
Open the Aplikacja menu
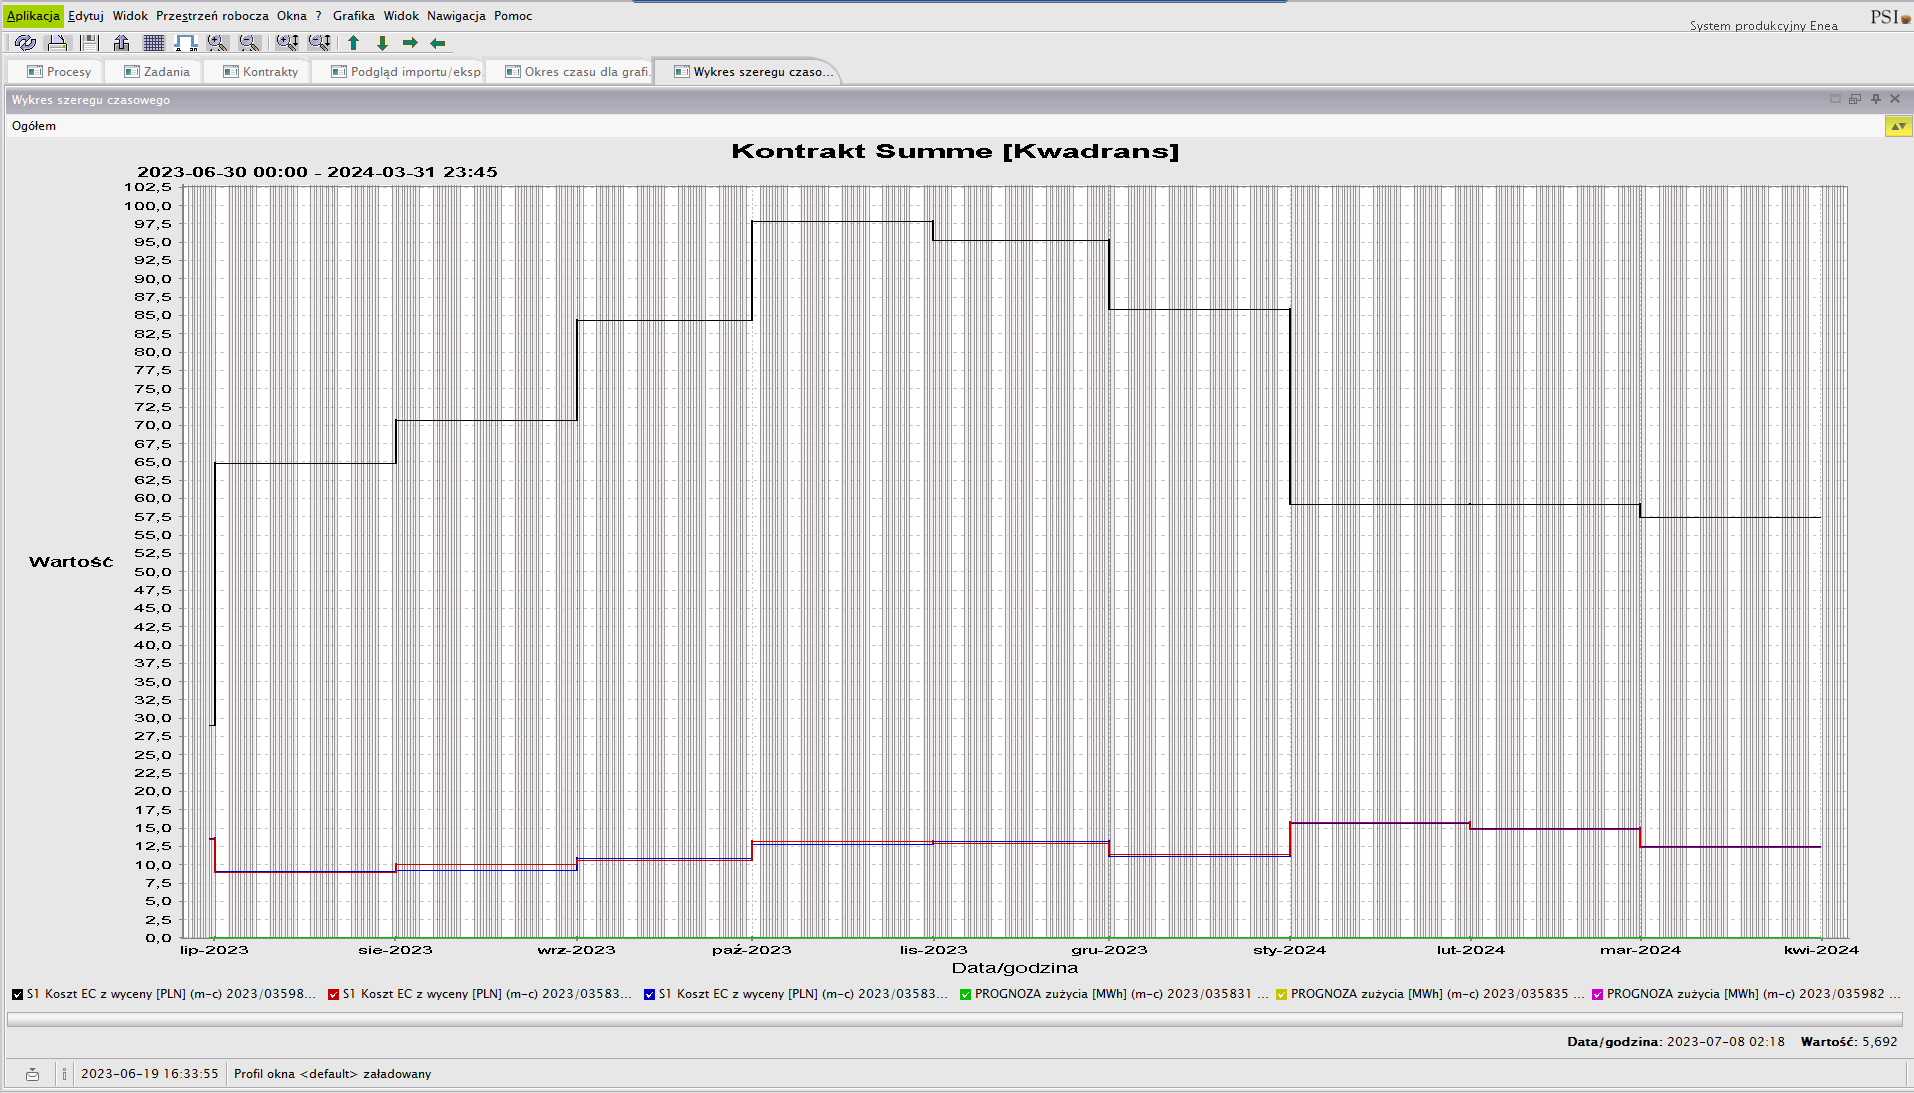[x=33, y=16]
